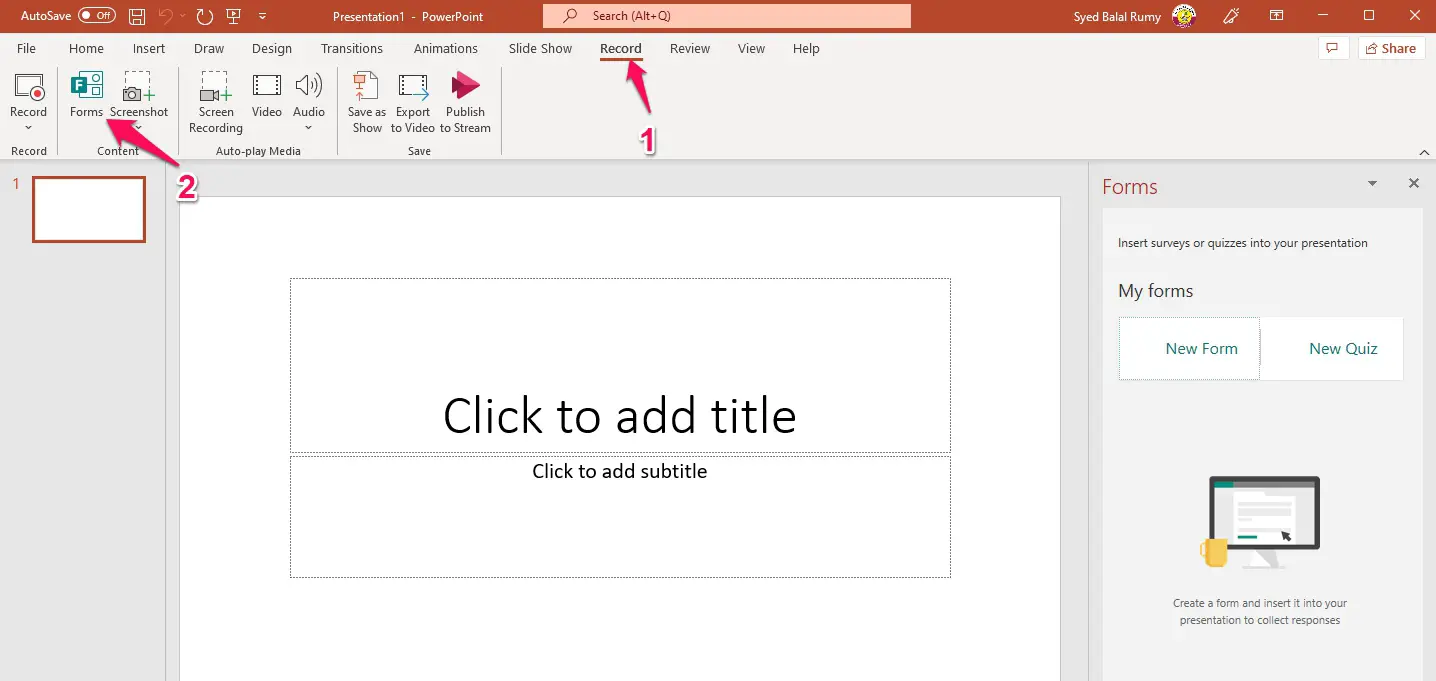
Task: Open the Slide Show tab
Action: click(541, 48)
